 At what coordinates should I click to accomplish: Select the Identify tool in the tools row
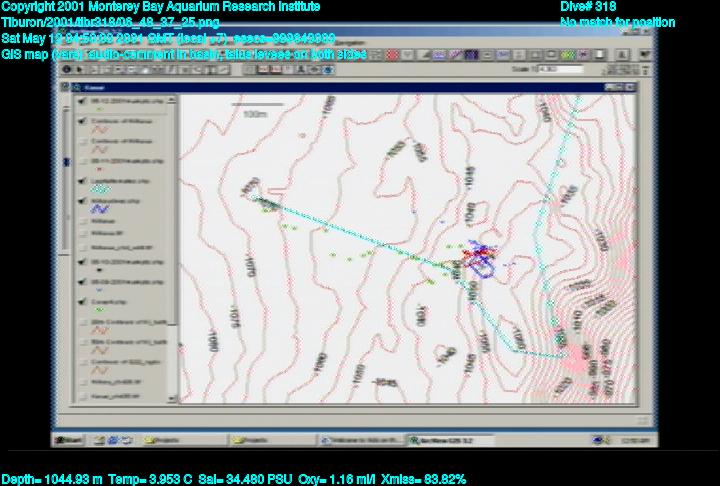coord(65,69)
